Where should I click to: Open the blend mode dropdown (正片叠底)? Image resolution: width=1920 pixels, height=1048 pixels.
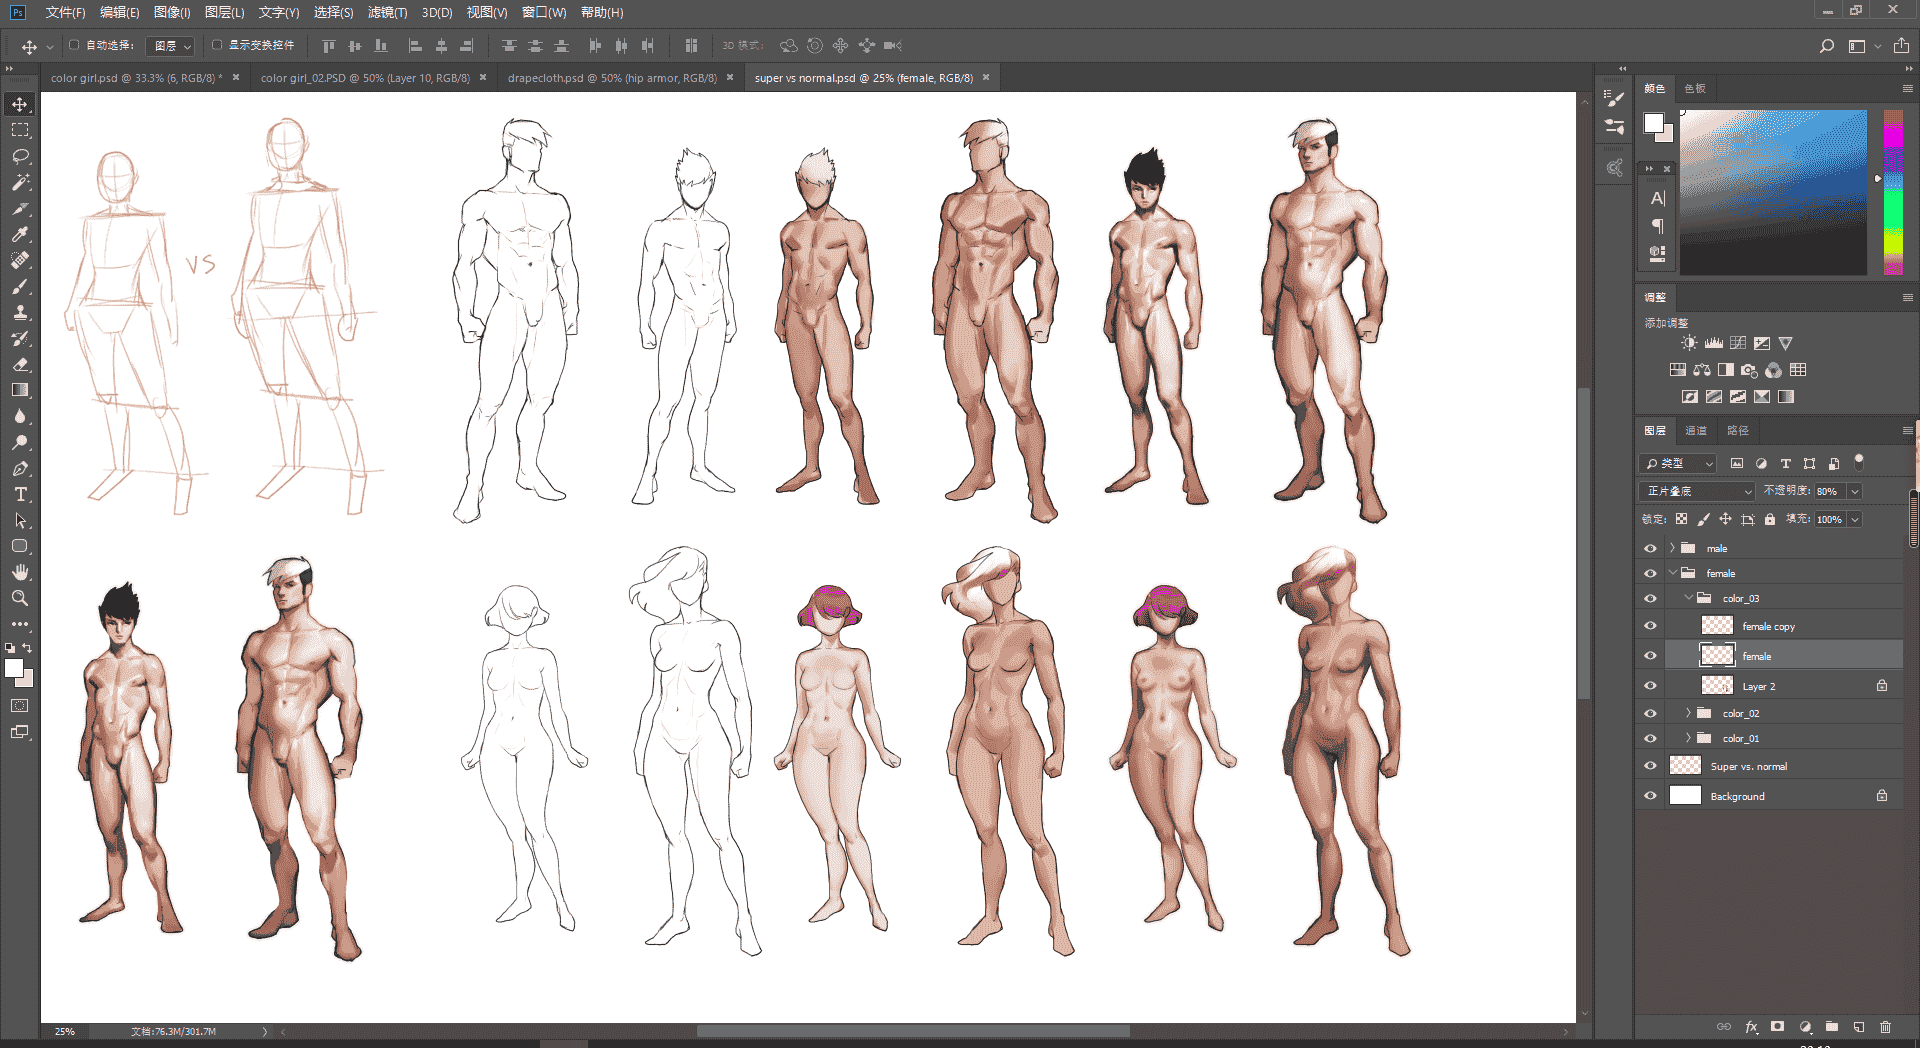tap(1697, 491)
